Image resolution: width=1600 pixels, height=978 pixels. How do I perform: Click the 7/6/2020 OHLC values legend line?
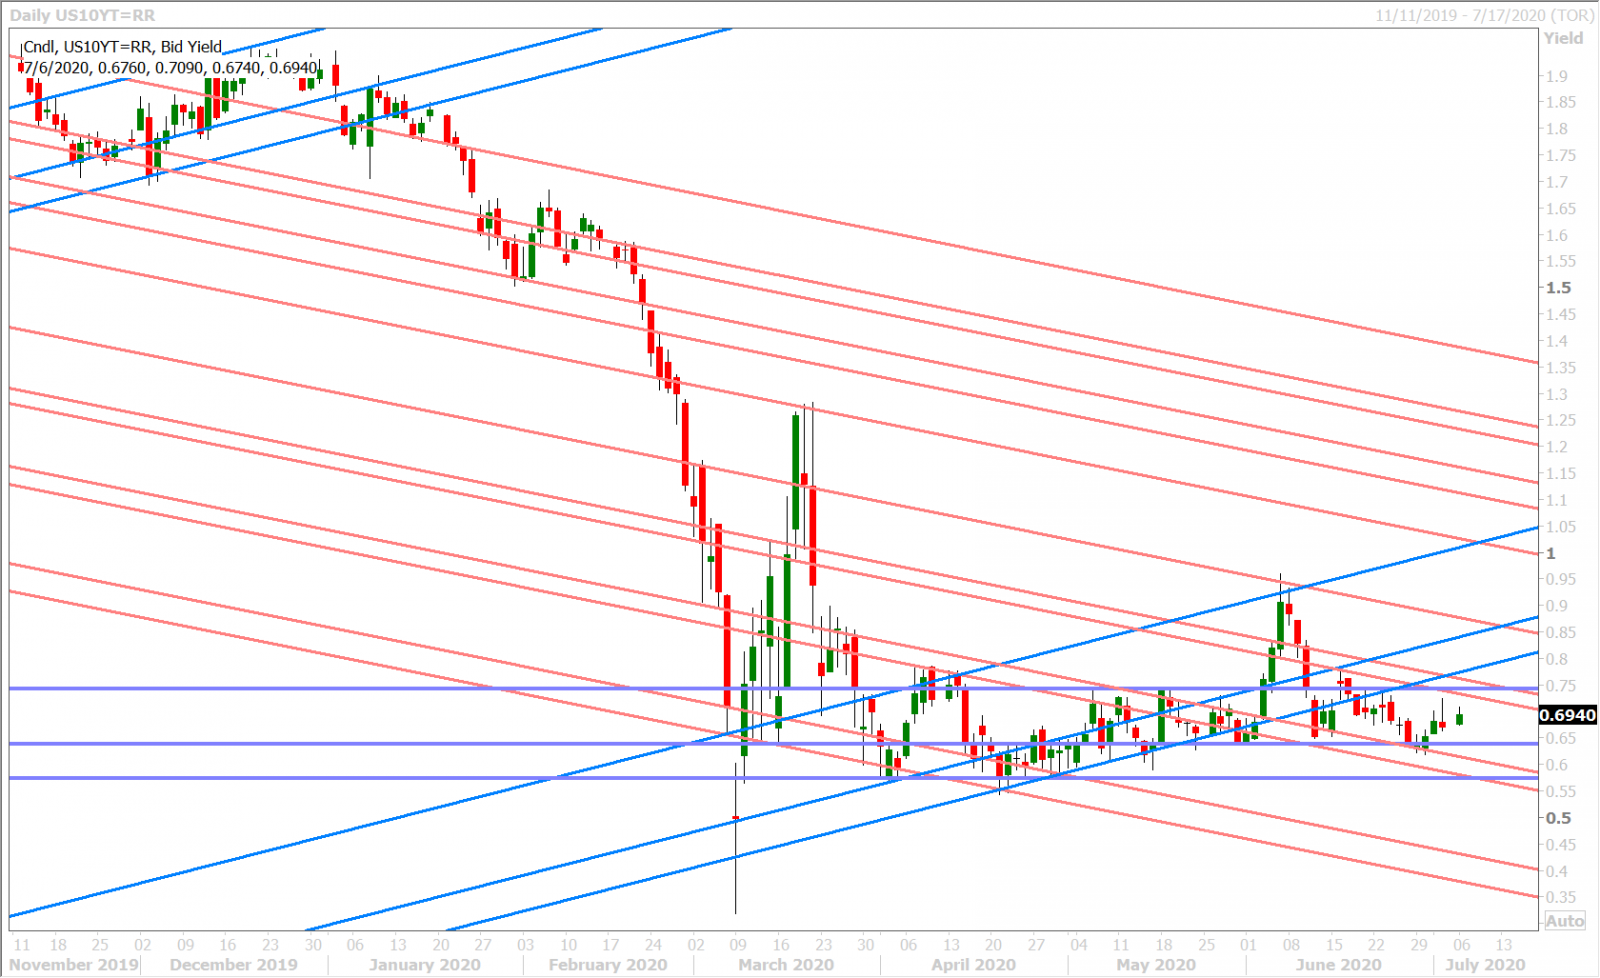click(170, 67)
